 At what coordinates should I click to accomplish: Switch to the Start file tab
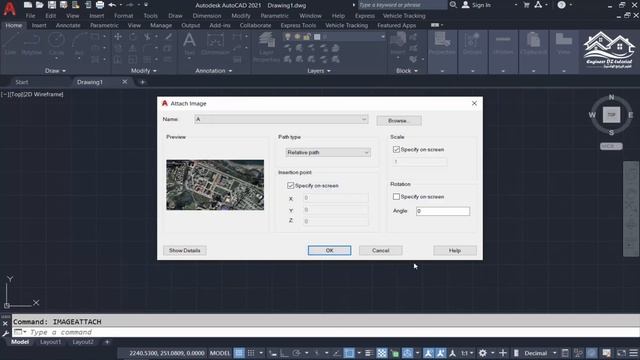22,82
